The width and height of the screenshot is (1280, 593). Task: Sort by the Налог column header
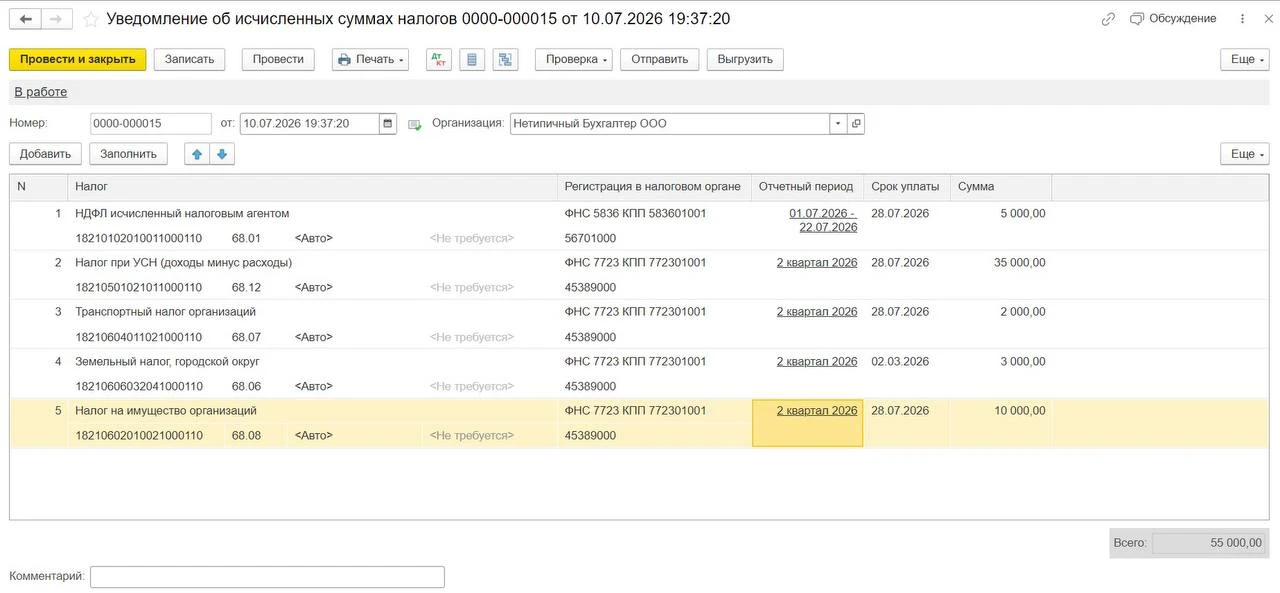312,187
